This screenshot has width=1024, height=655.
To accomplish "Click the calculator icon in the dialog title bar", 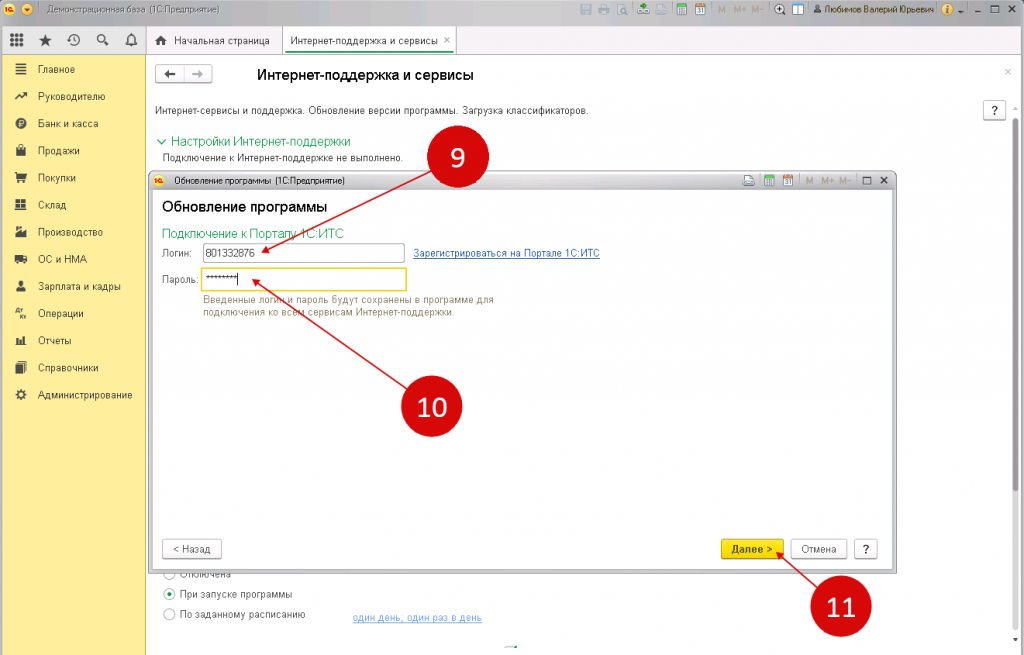I will [x=769, y=180].
